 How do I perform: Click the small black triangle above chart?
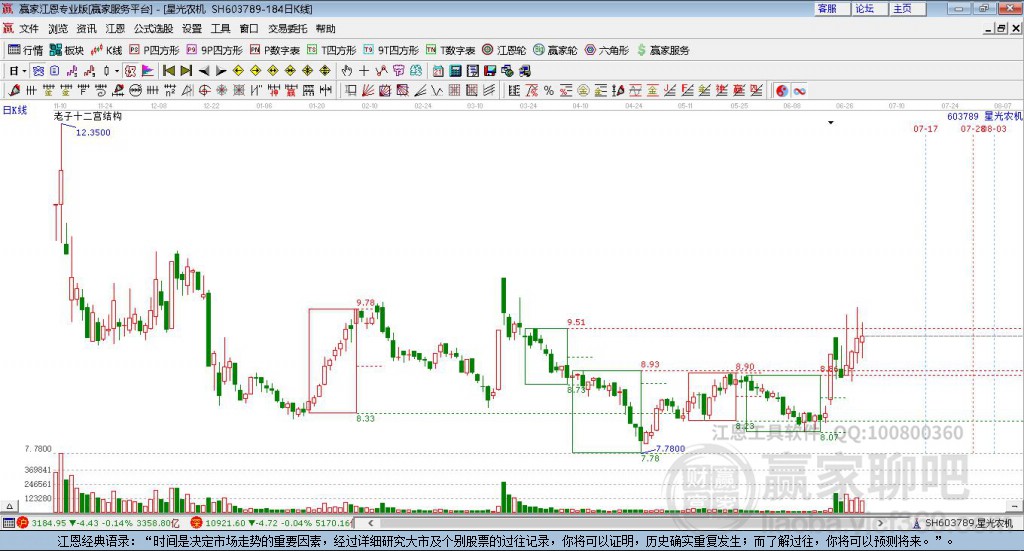pyautogui.click(x=831, y=123)
